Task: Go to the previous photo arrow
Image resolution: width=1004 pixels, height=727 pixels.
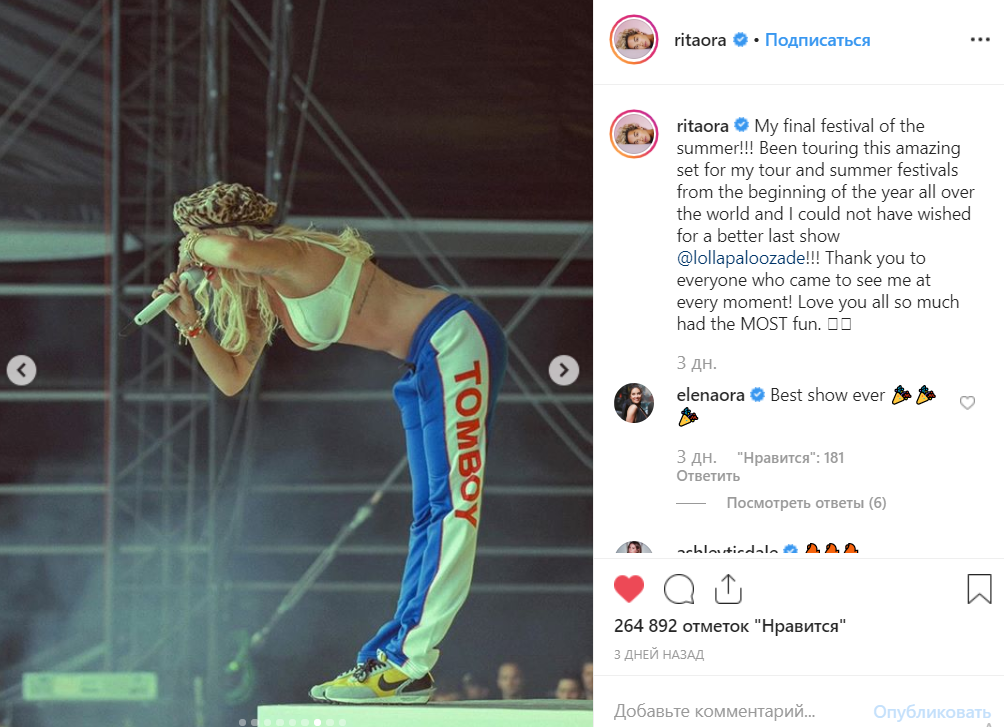Action: [x=21, y=370]
